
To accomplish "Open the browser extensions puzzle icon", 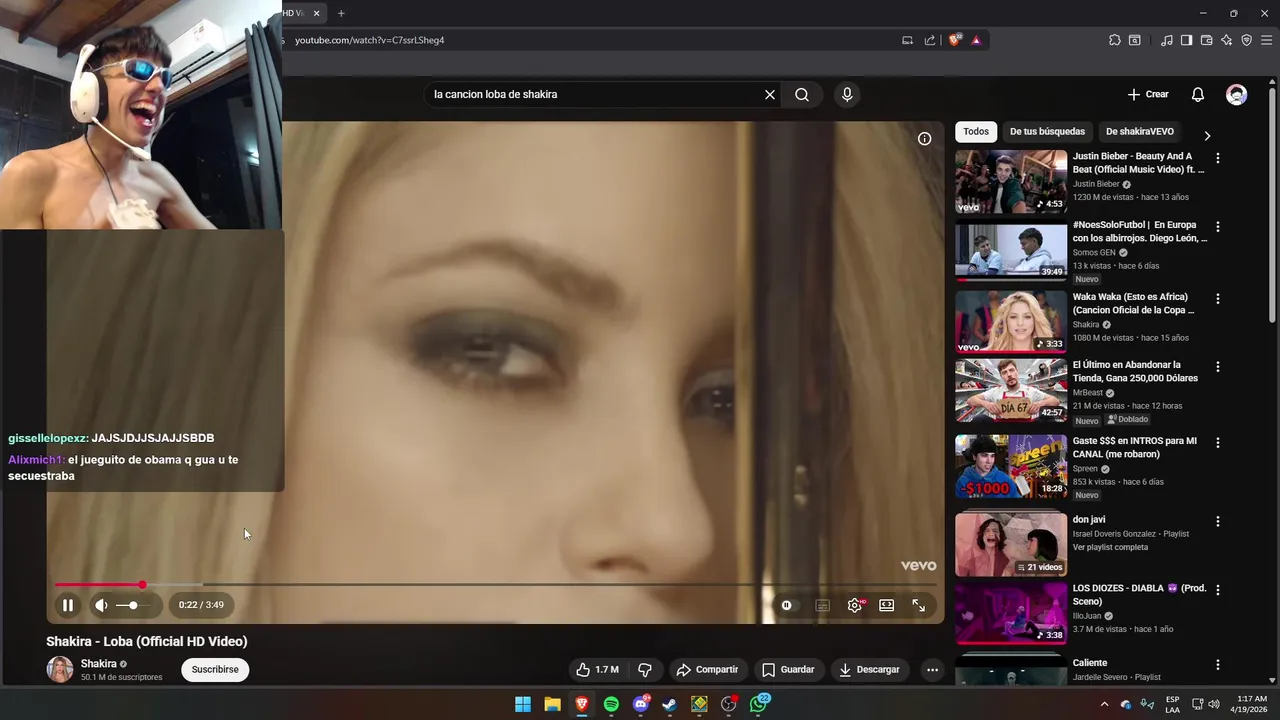I will [x=1114, y=40].
